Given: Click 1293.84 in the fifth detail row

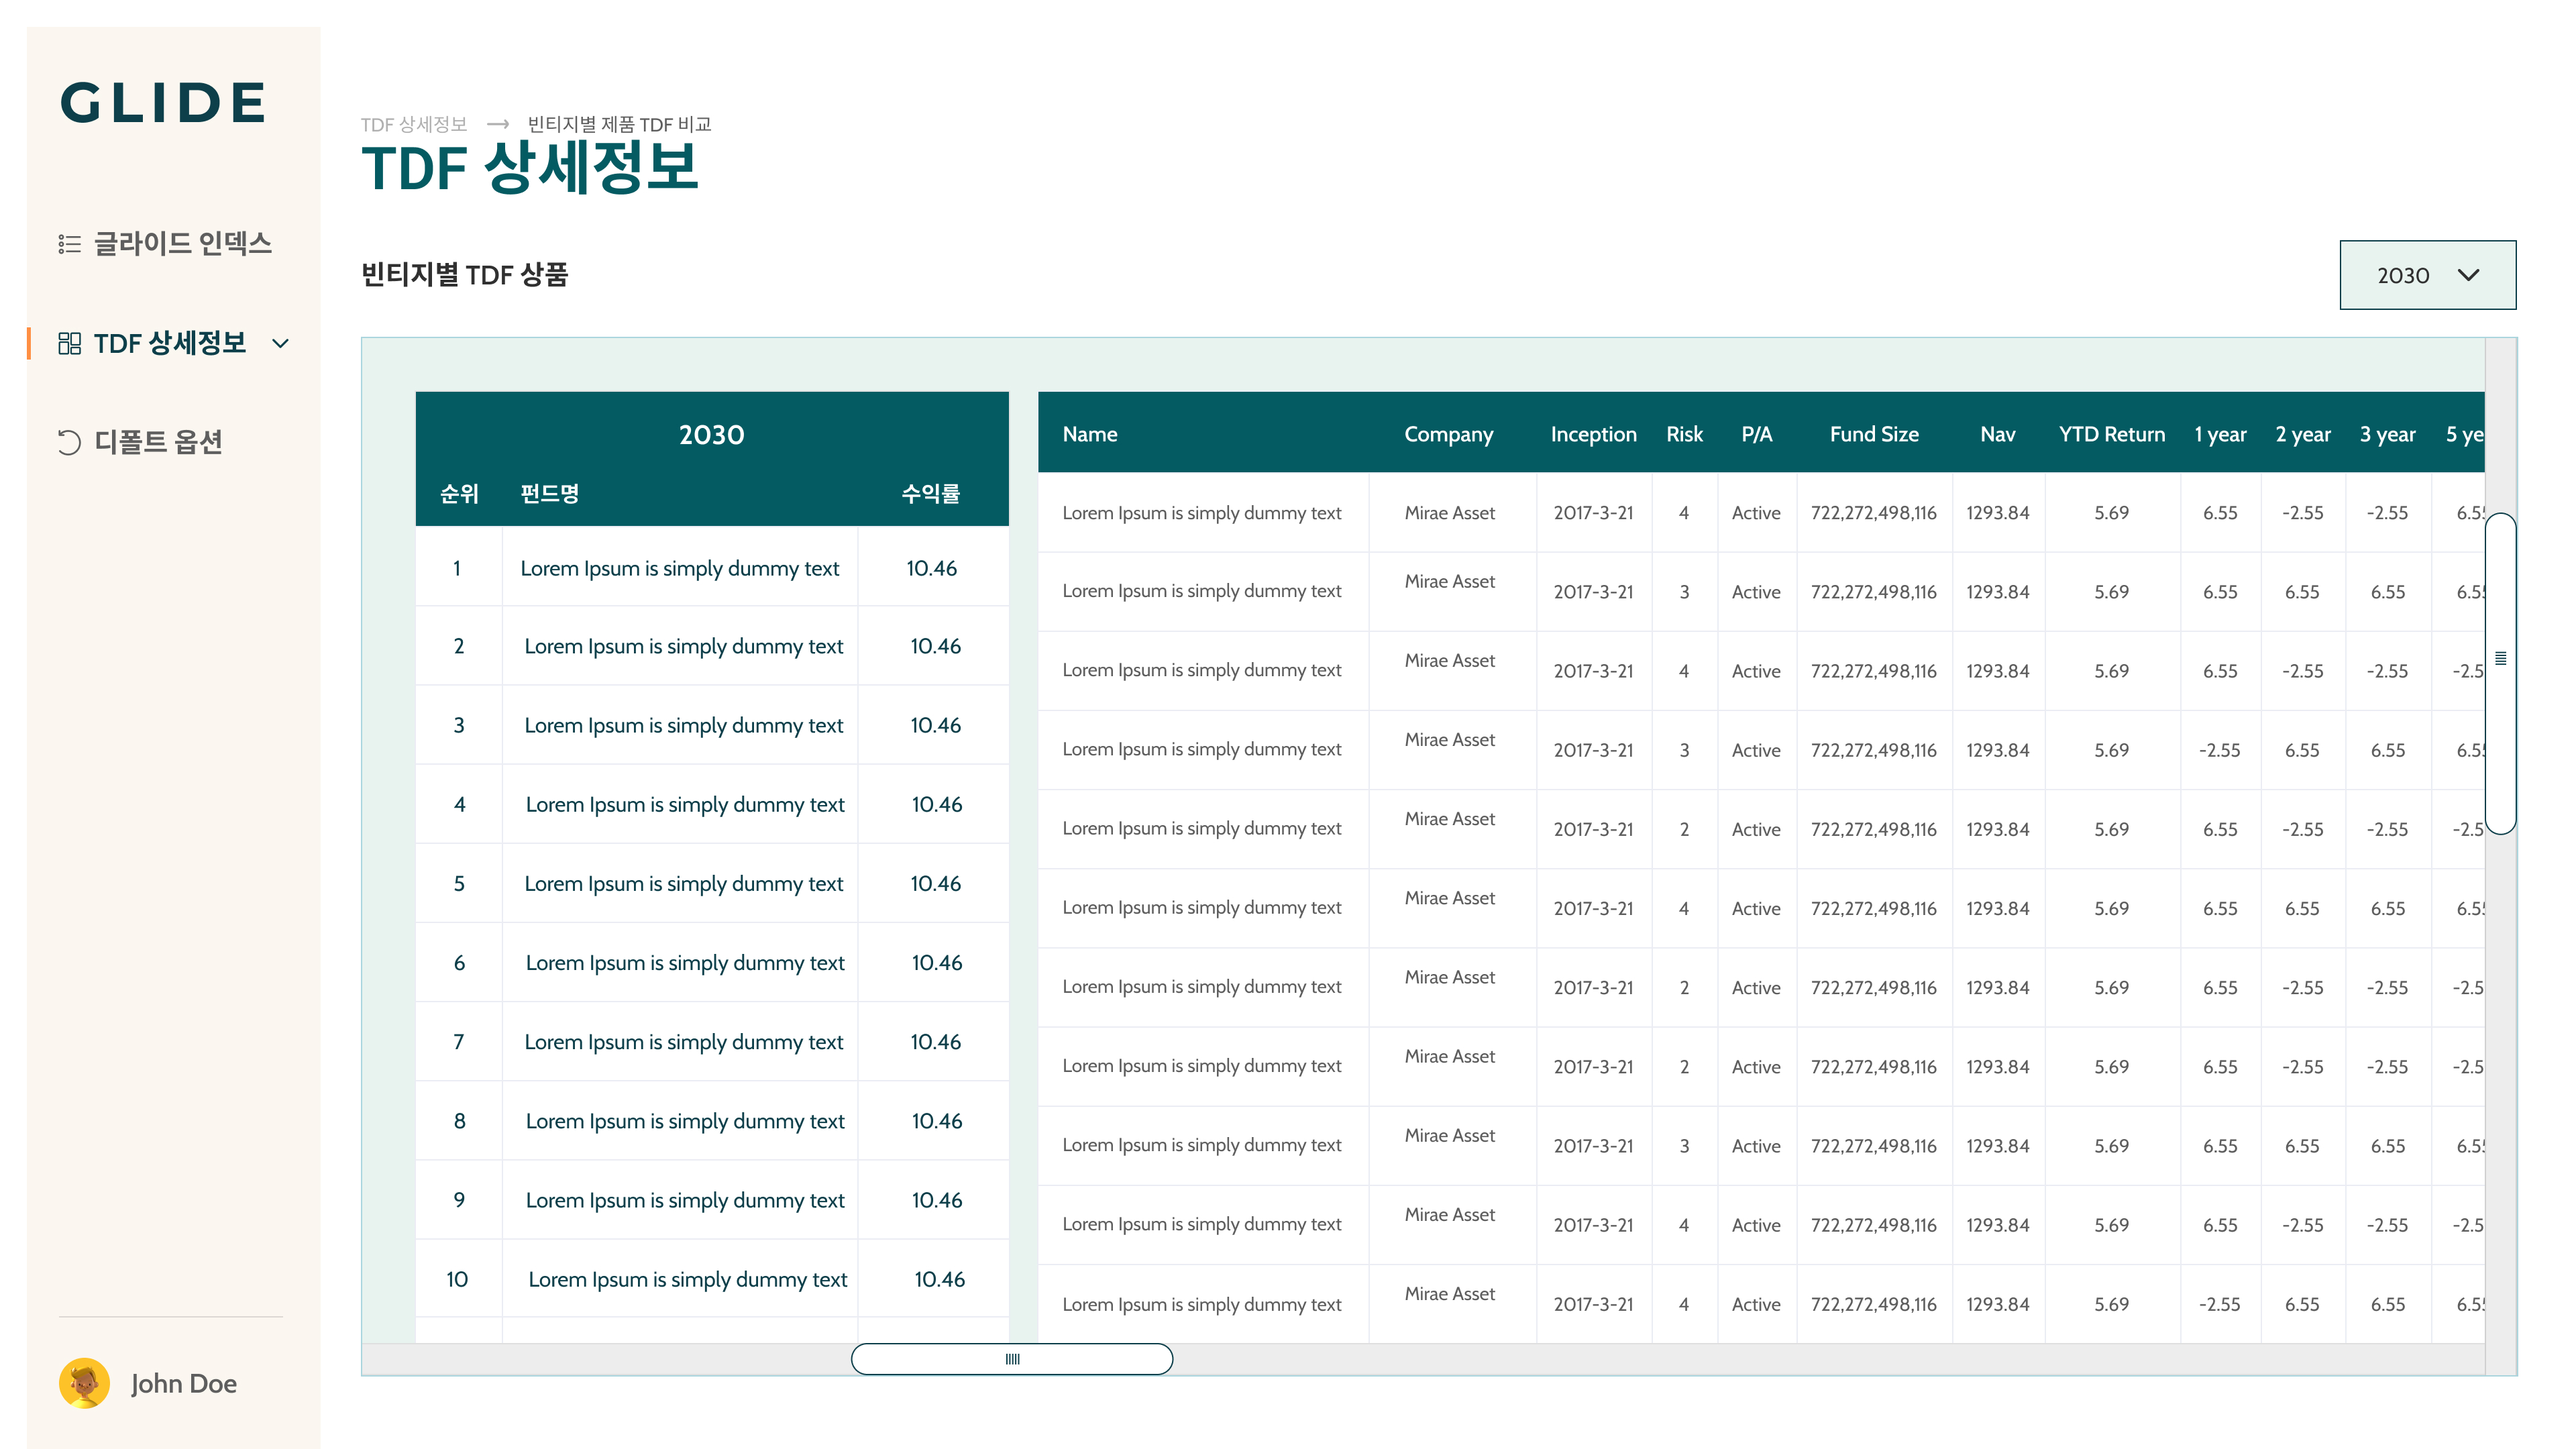Looking at the screenshot, I should pos(1998,829).
